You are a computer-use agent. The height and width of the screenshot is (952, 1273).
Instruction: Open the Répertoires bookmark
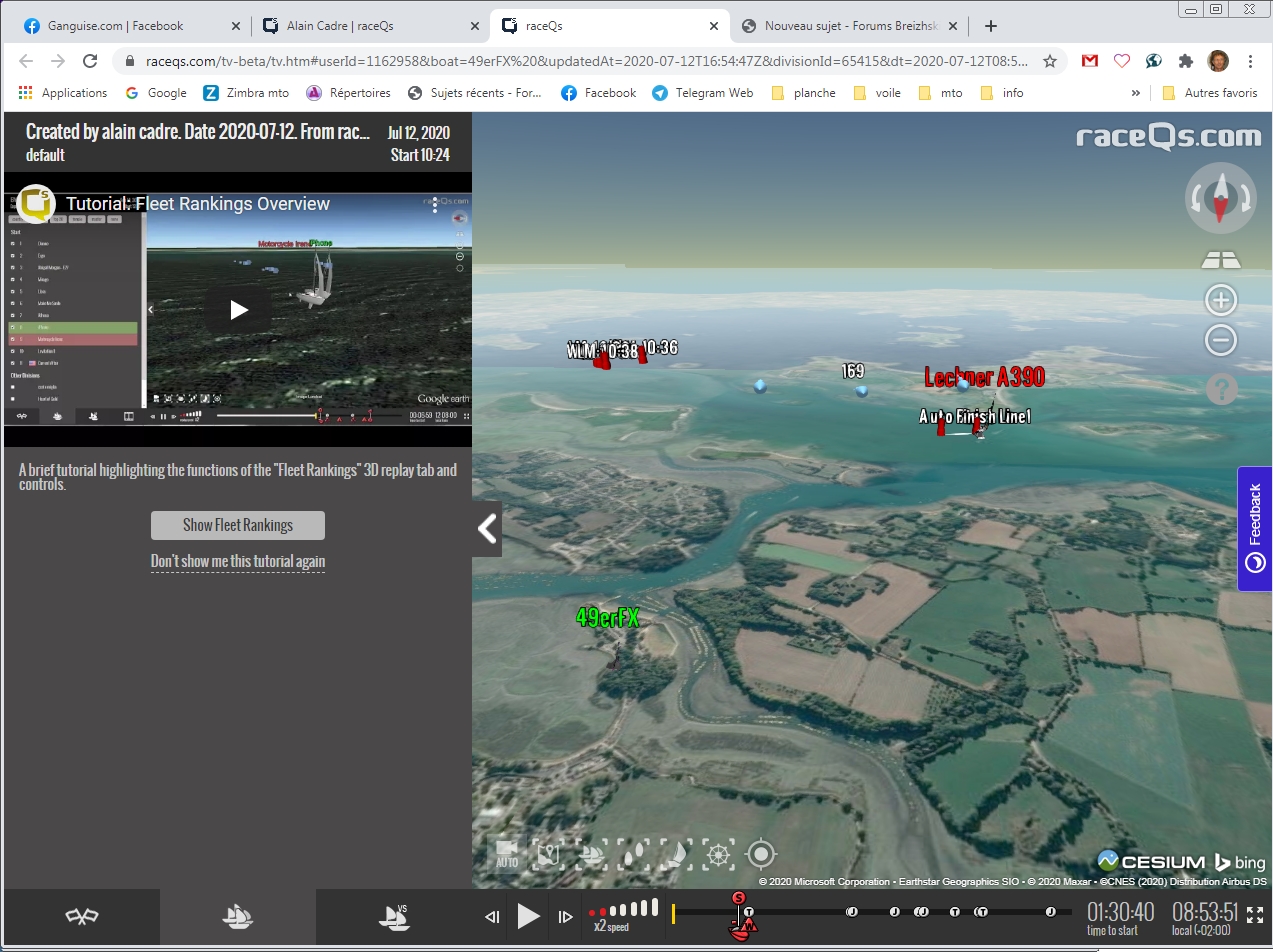348,93
